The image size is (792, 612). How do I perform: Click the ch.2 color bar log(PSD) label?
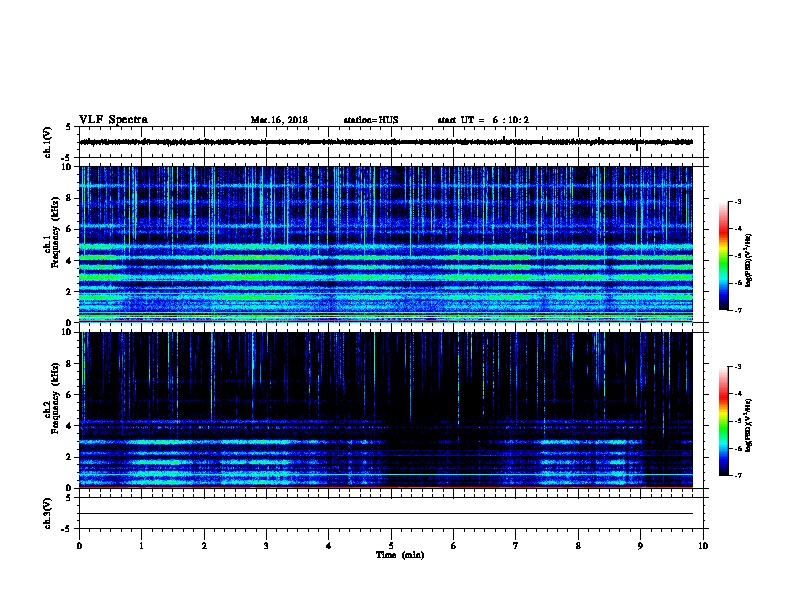(748, 425)
